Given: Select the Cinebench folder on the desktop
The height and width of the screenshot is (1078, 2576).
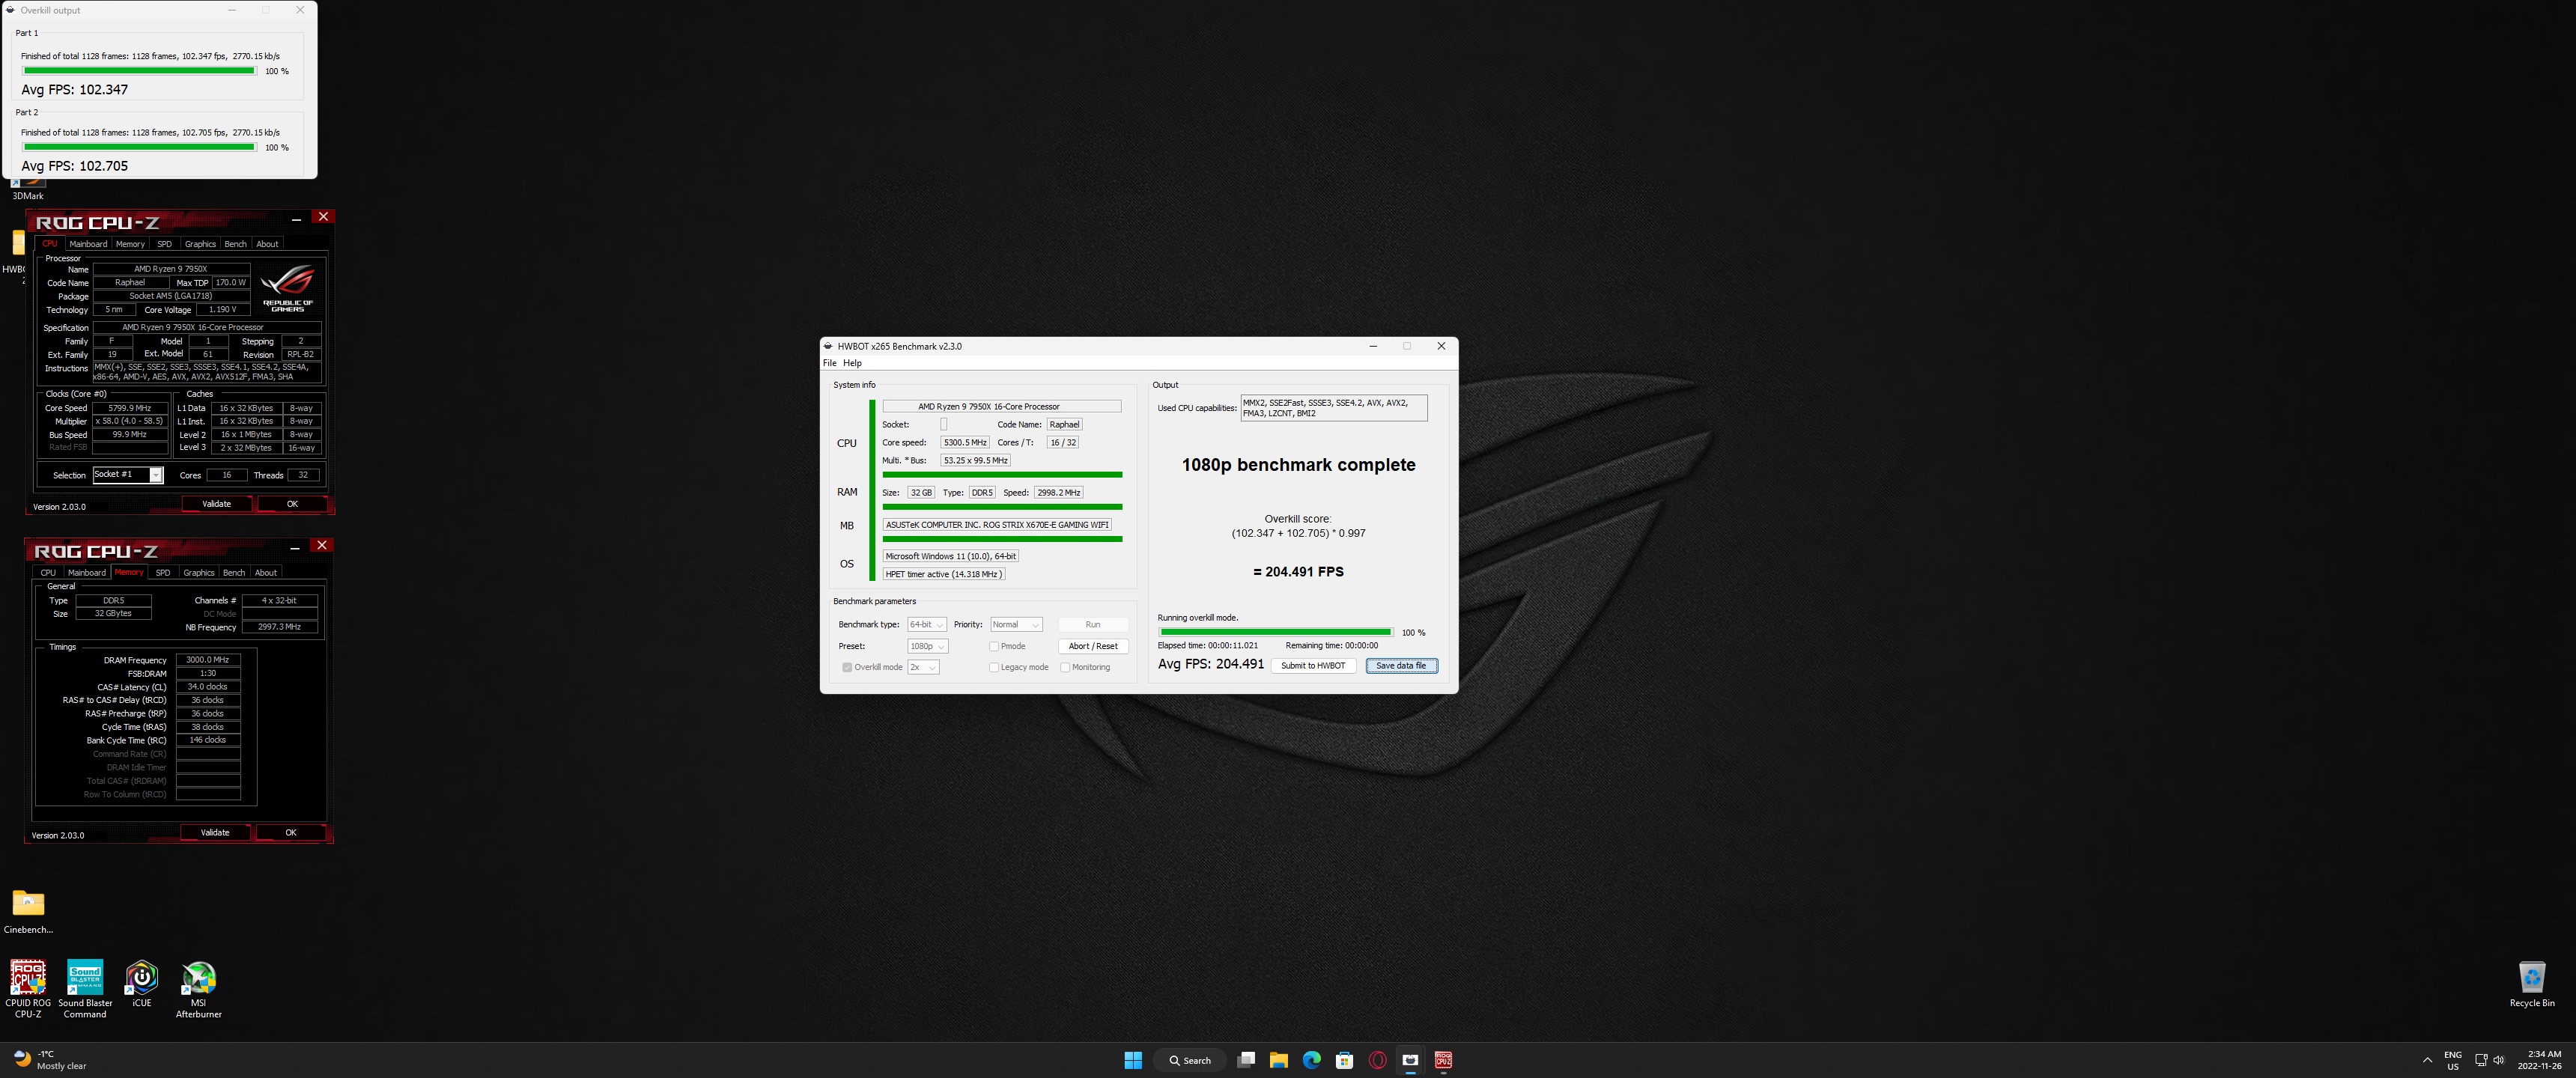Looking at the screenshot, I should tap(28, 911).
